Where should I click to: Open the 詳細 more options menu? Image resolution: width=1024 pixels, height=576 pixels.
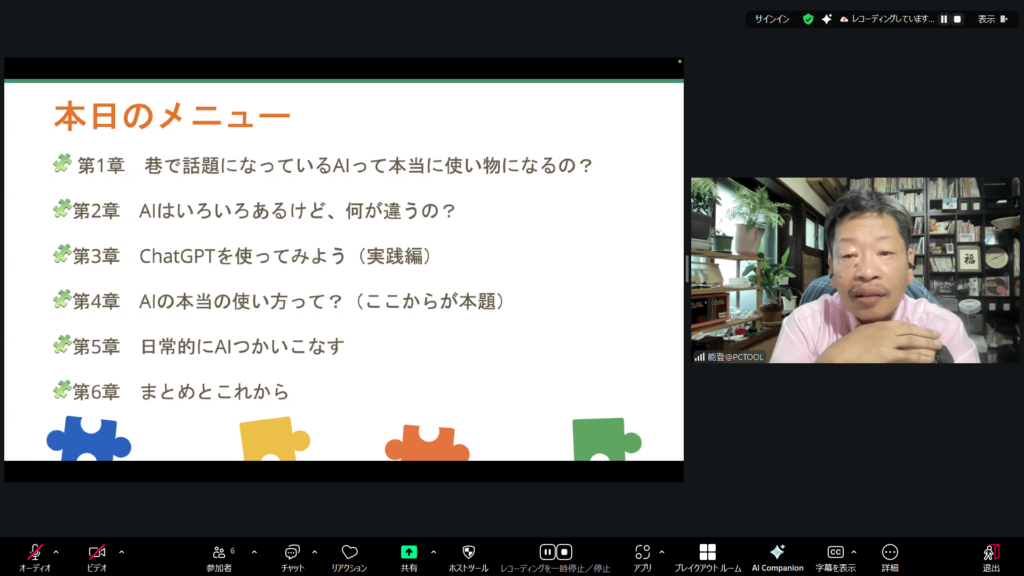890,553
